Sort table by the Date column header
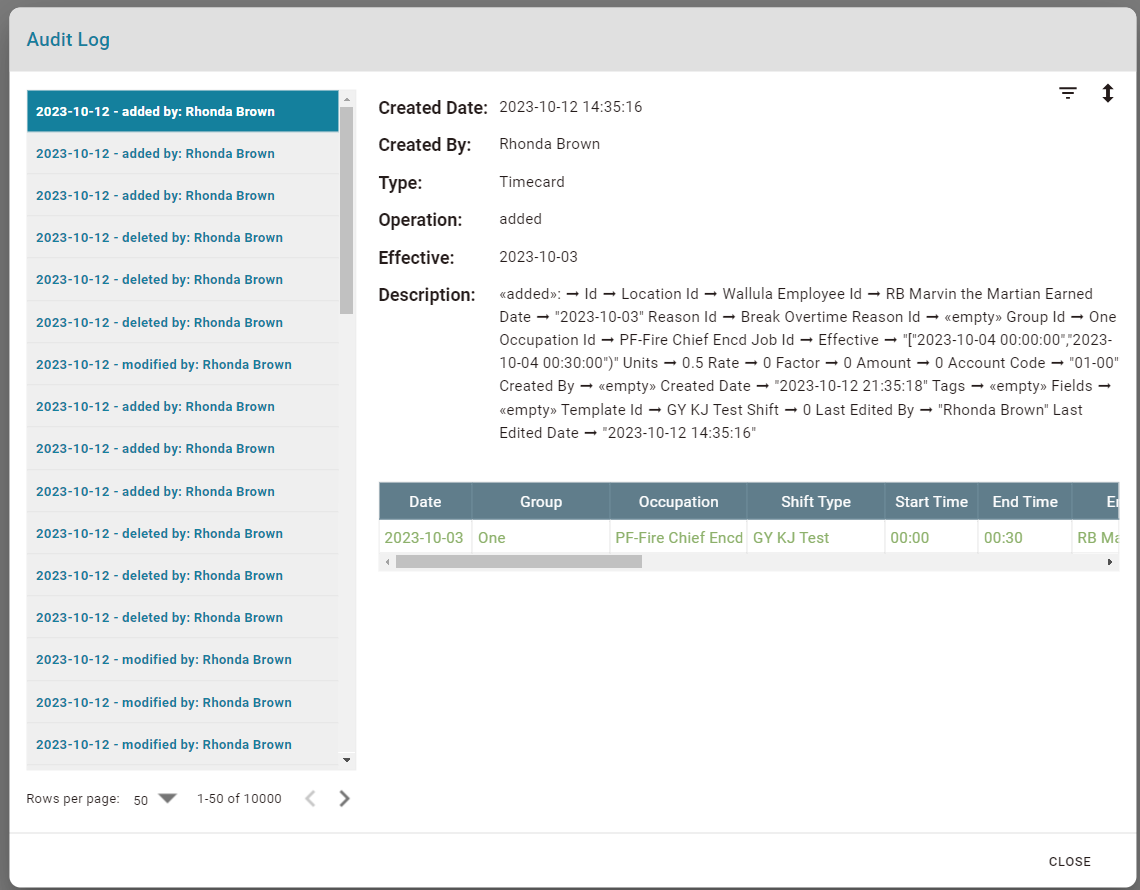Screen dimensions: 1140x890 425,502
